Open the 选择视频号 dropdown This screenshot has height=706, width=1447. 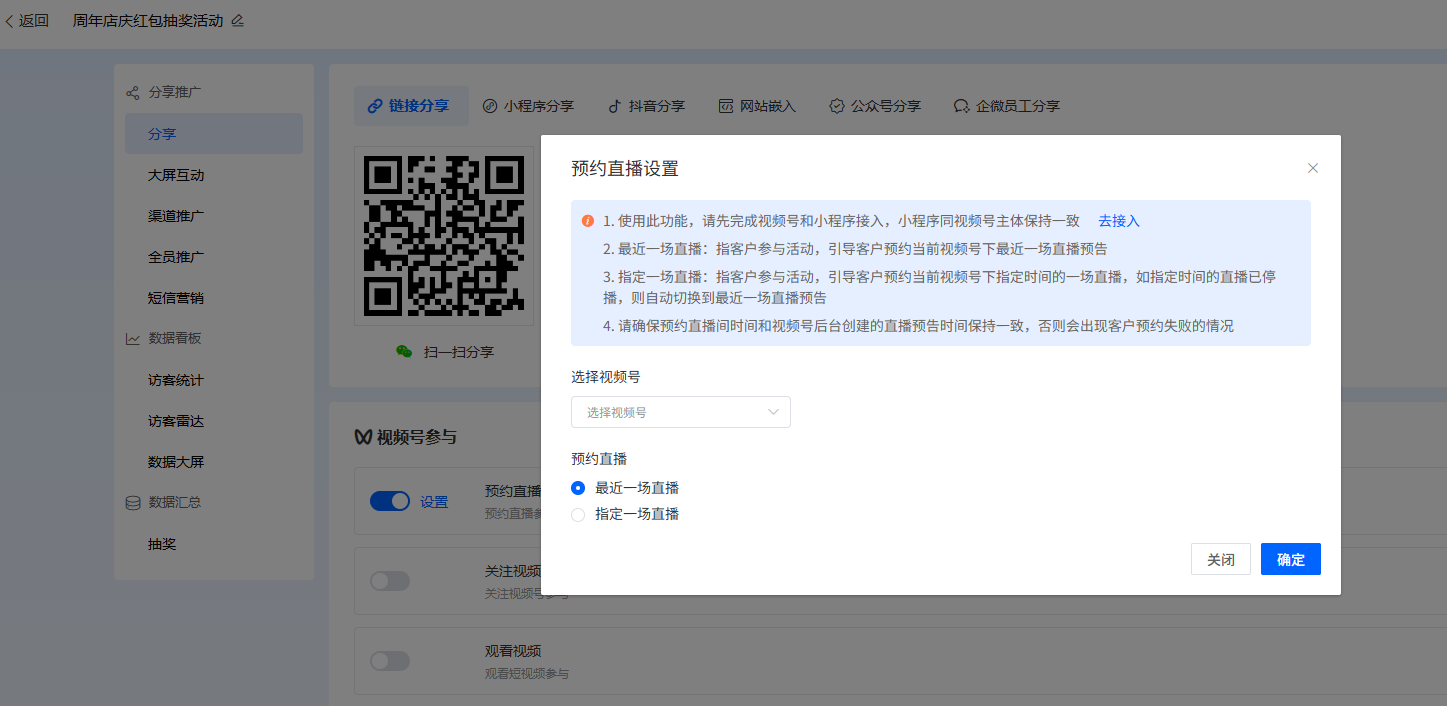[x=680, y=412]
